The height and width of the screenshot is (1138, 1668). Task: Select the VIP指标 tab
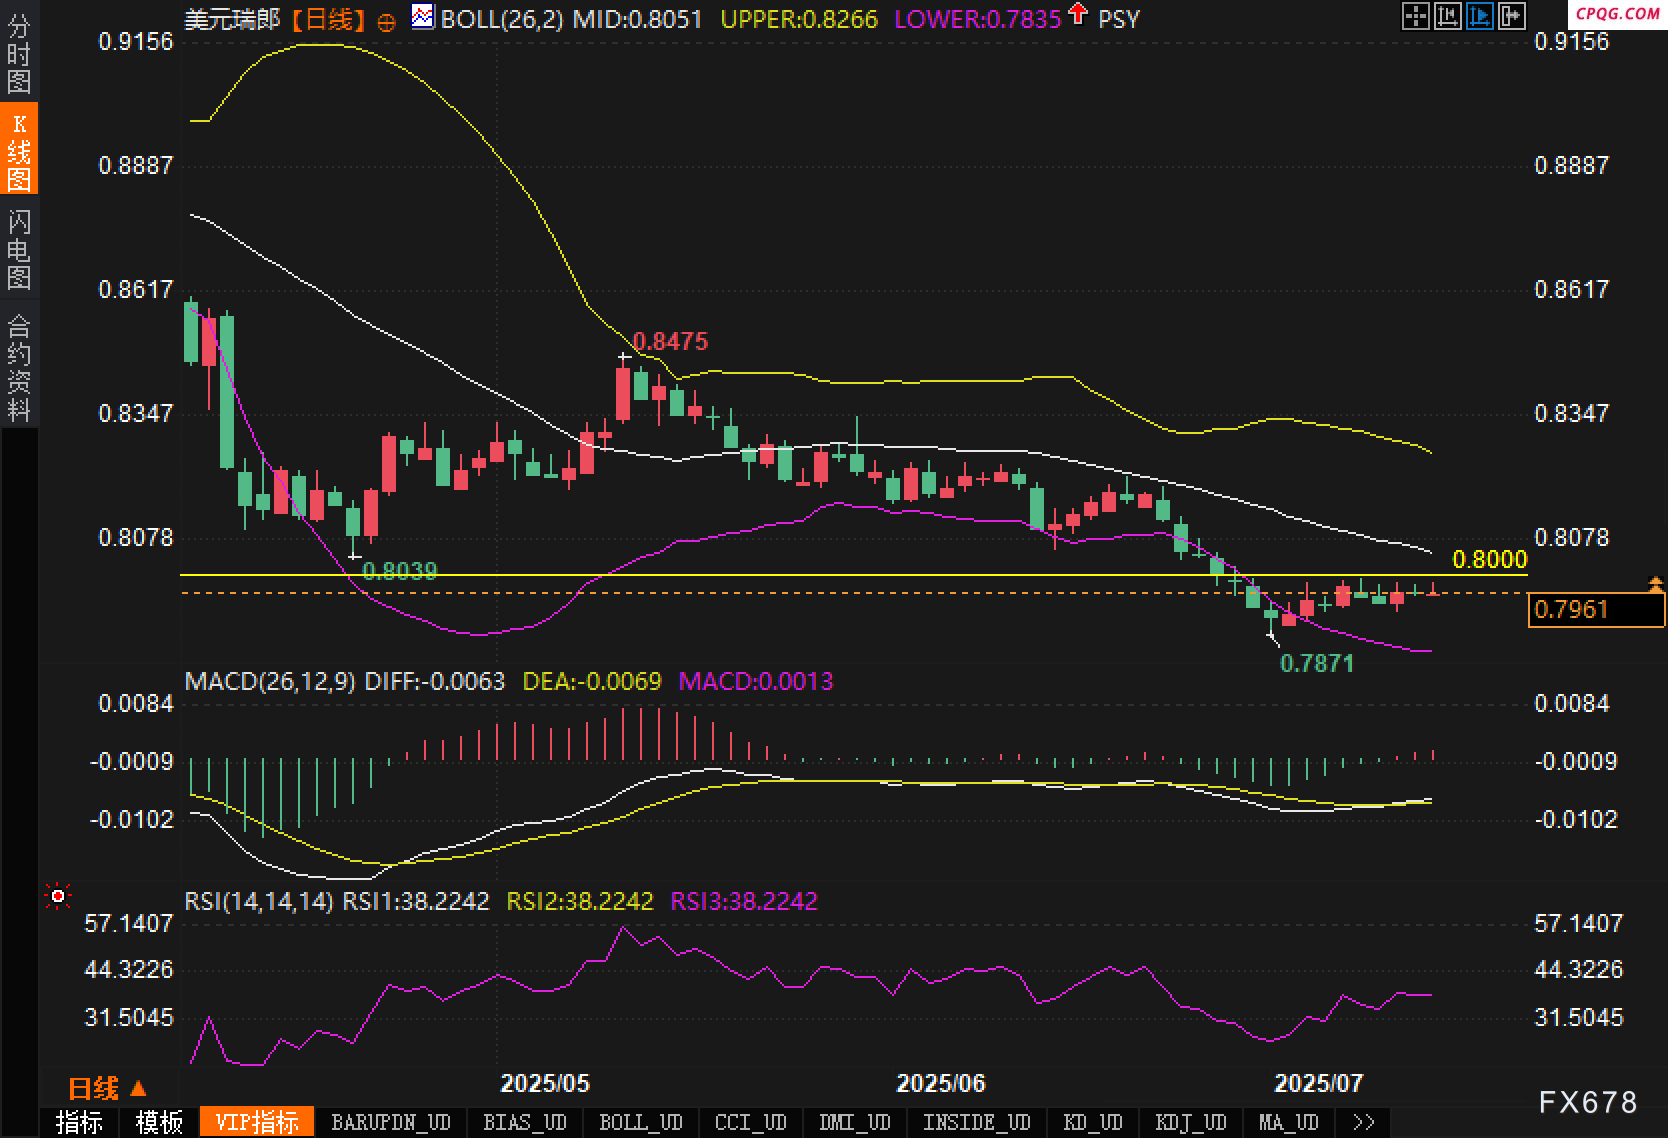coord(257,1122)
